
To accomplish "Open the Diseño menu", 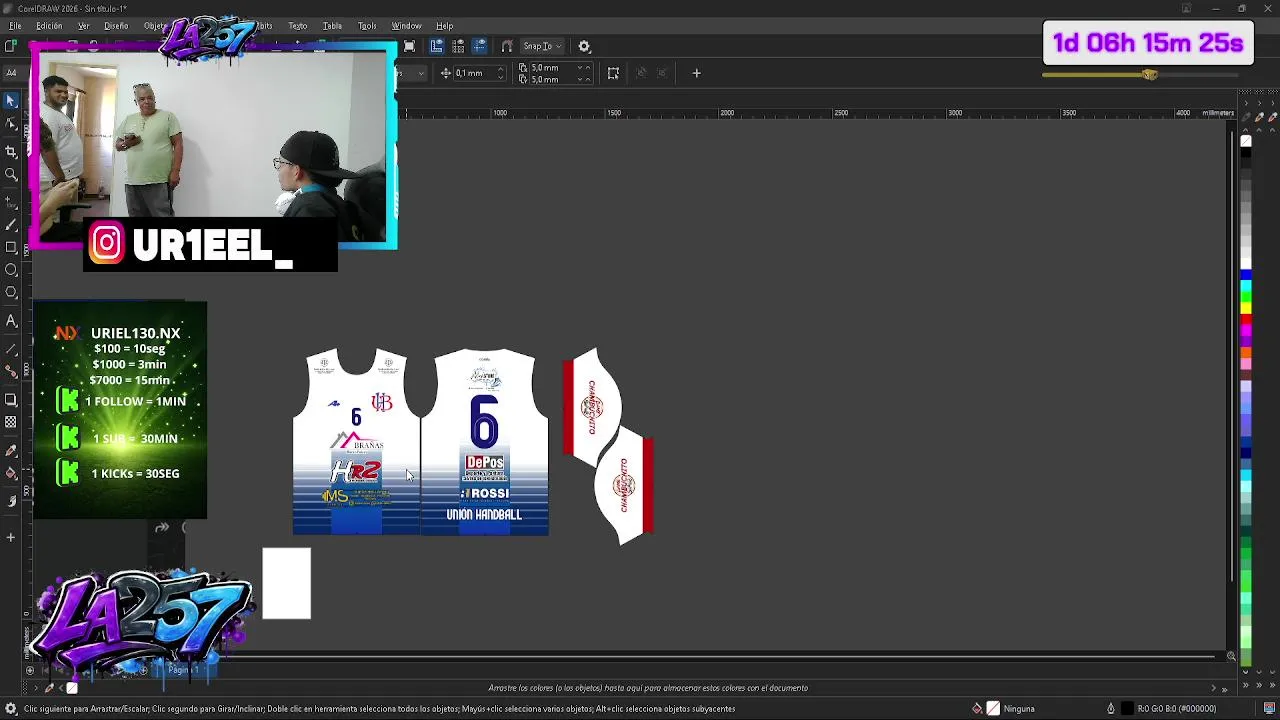I will tap(116, 26).
